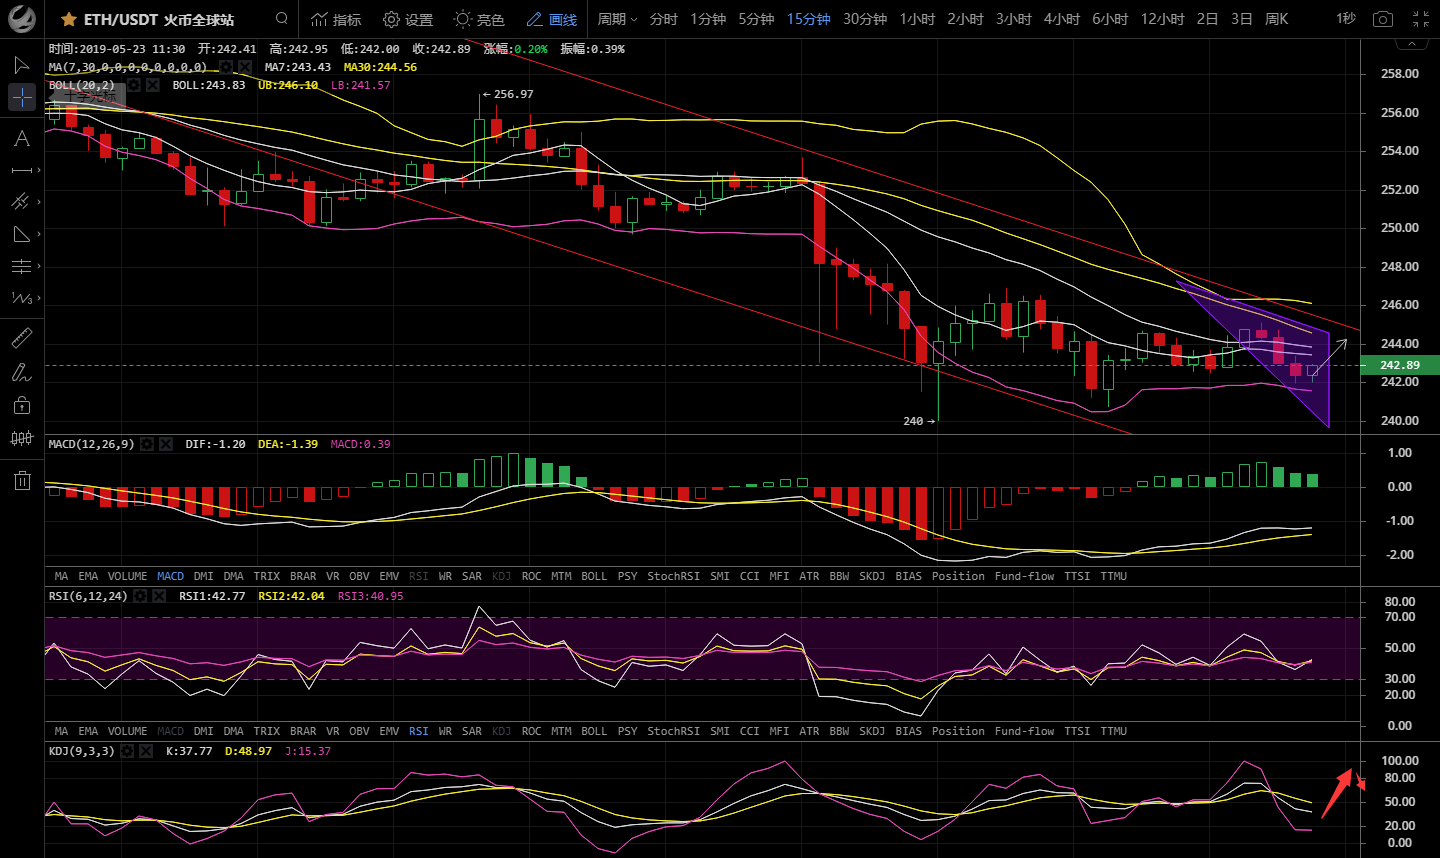
Task: Toggle the favorite star for ETH/USDT
Action: 68,20
